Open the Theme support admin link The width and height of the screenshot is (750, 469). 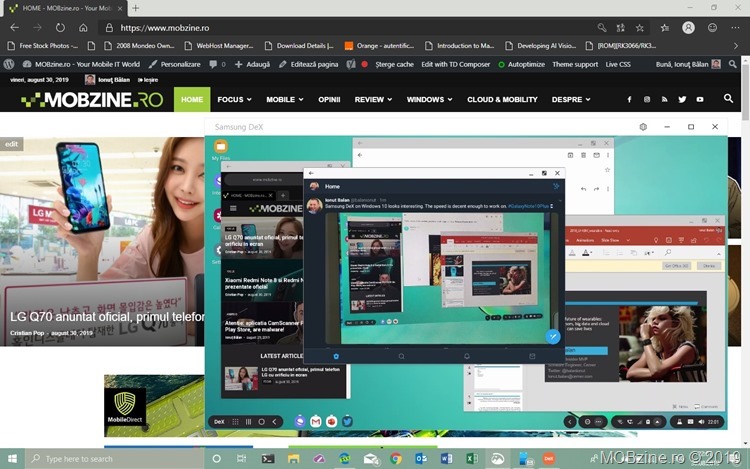pyautogui.click(x=575, y=64)
